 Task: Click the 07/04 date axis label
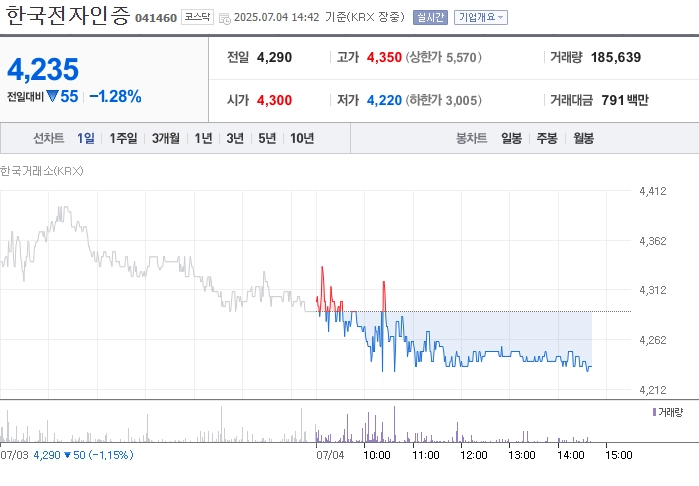click(330, 455)
